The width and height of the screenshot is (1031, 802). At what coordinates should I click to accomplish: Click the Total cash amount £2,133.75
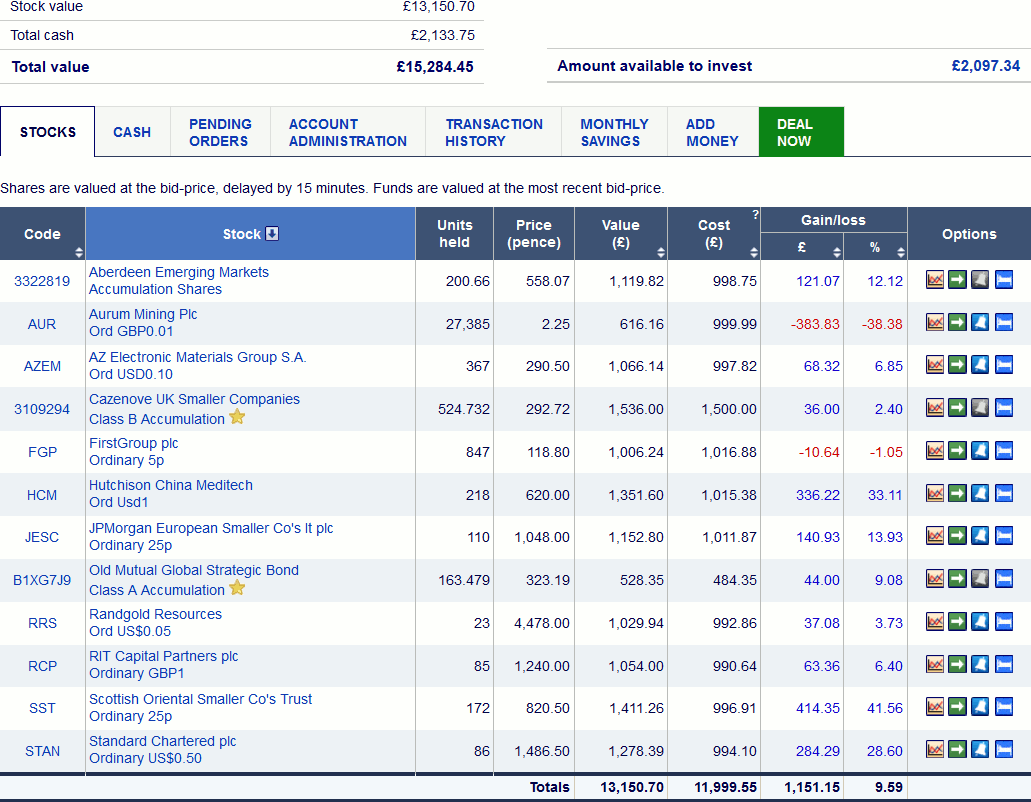(443, 35)
